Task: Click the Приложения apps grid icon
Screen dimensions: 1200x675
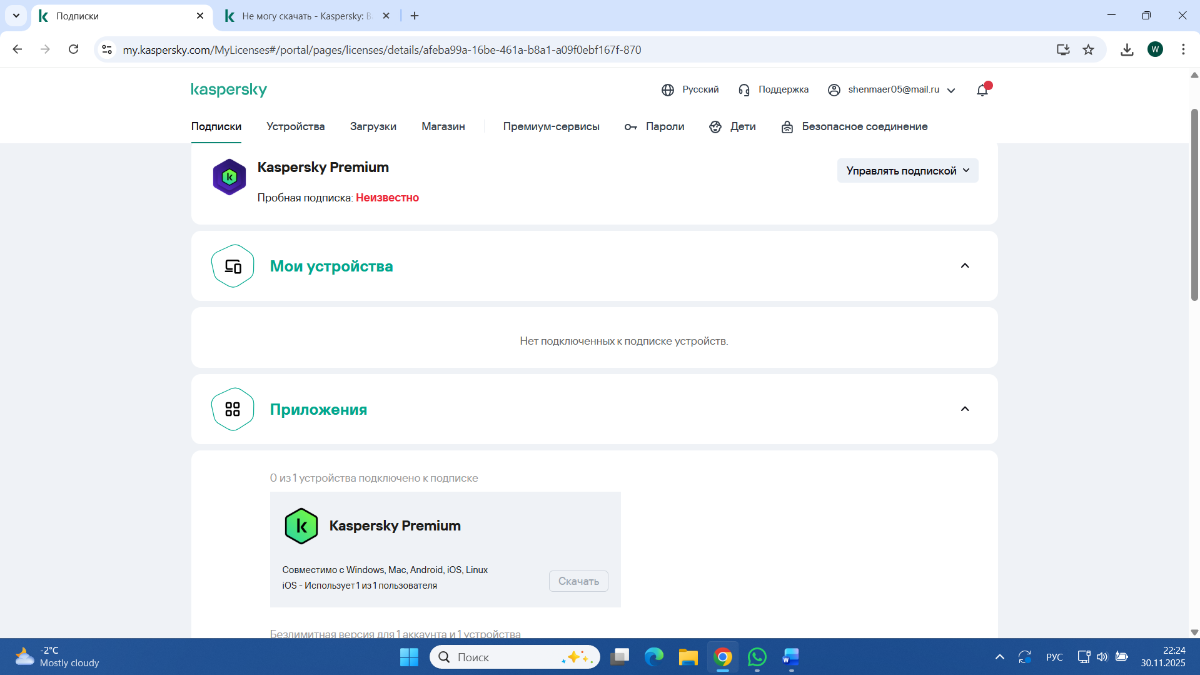Action: tap(233, 409)
